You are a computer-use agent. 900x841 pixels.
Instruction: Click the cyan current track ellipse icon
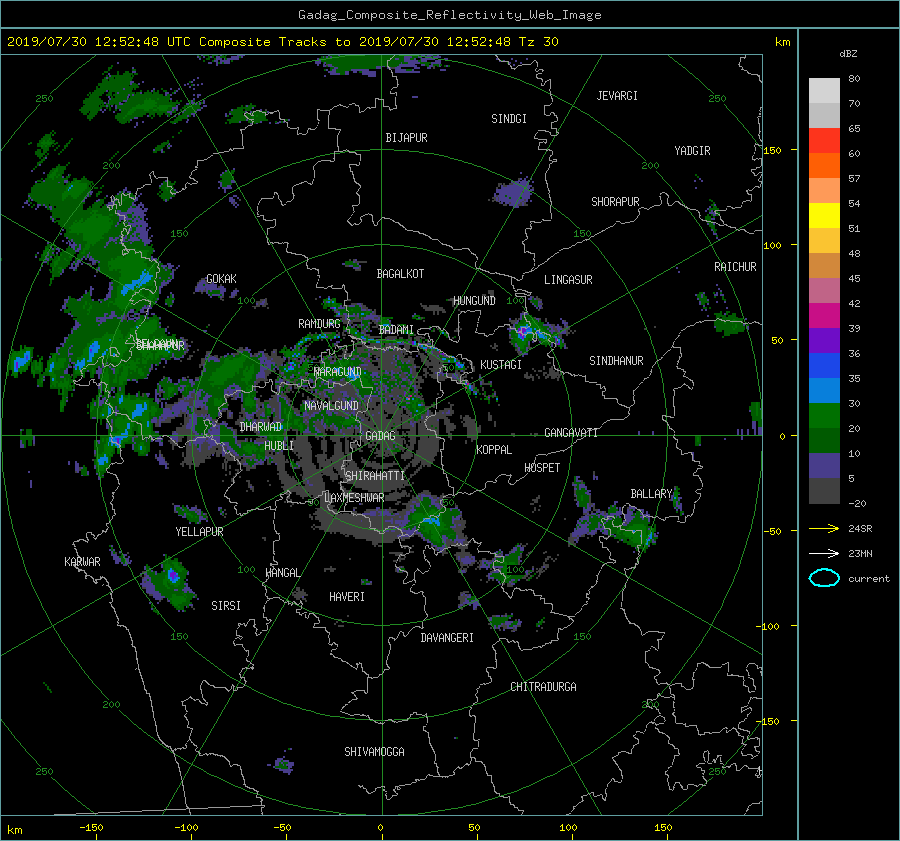pos(824,578)
